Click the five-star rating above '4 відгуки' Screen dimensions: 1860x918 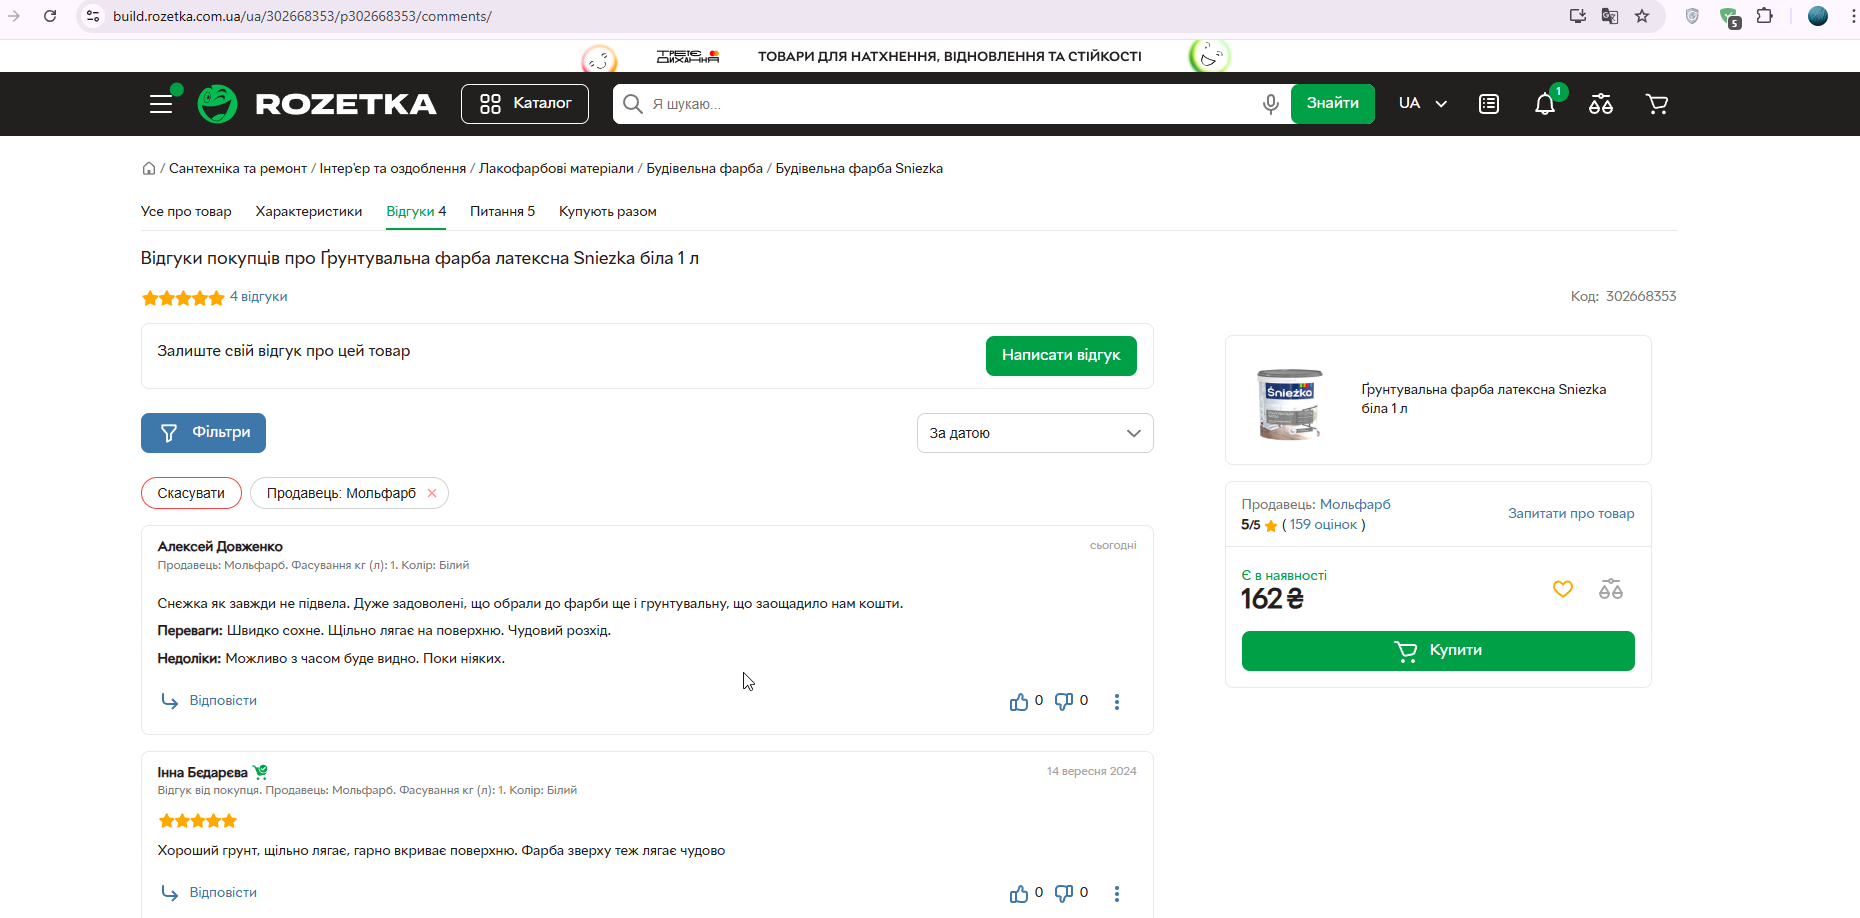tap(183, 297)
